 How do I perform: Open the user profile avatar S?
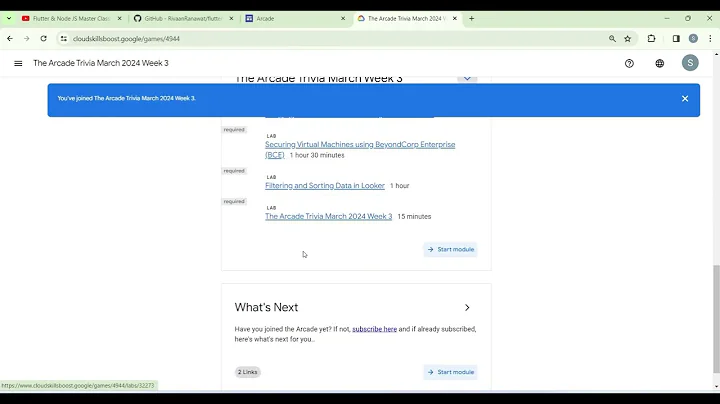point(690,63)
